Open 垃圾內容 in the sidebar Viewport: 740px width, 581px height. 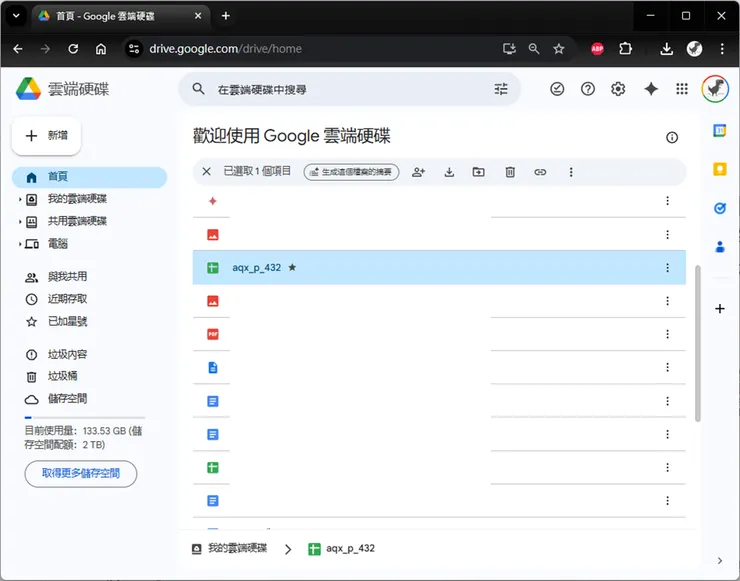pos(67,354)
